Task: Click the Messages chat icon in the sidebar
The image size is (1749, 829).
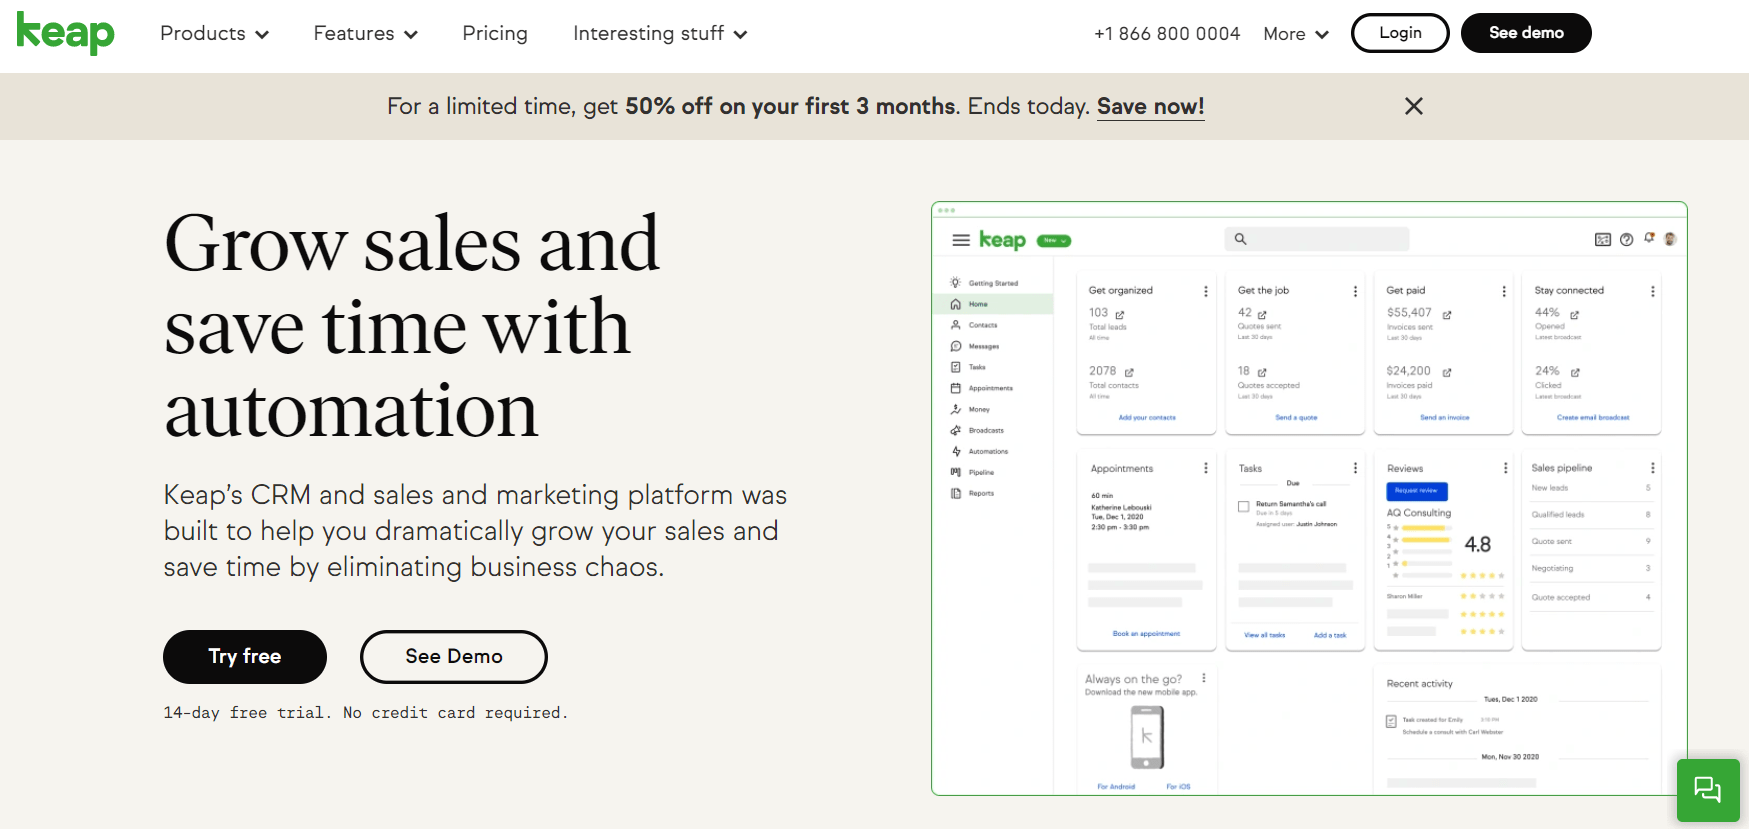Action: point(955,346)
